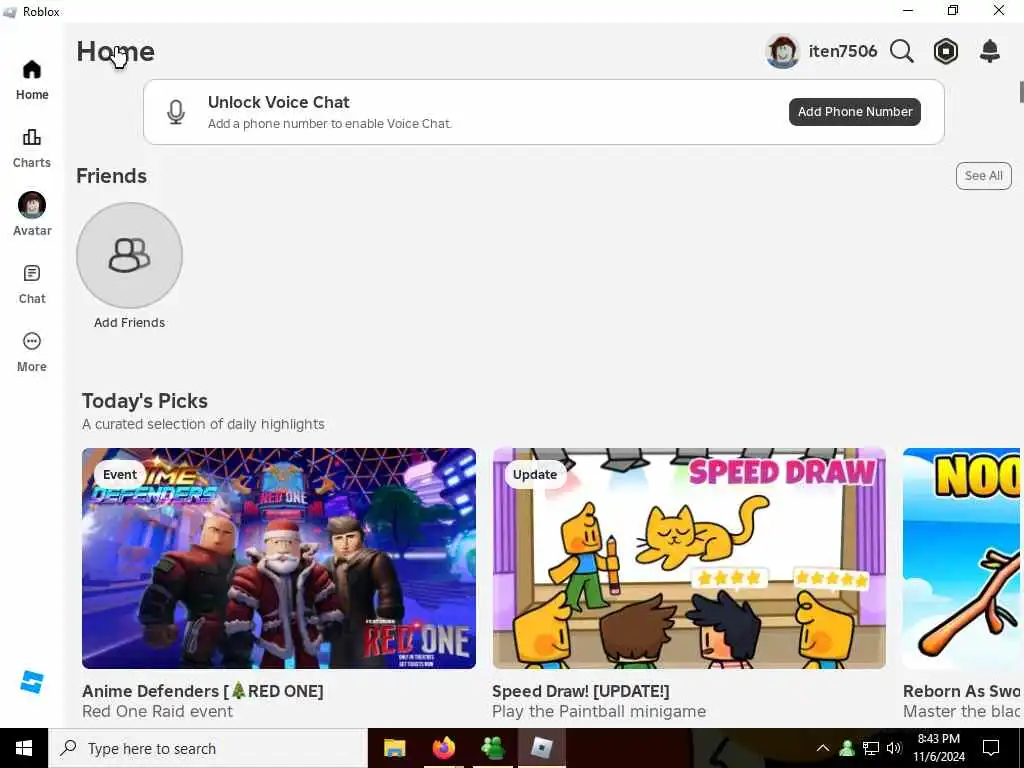Click the Add Friends circle icon

pyautogui.click(x=129, y=255)
